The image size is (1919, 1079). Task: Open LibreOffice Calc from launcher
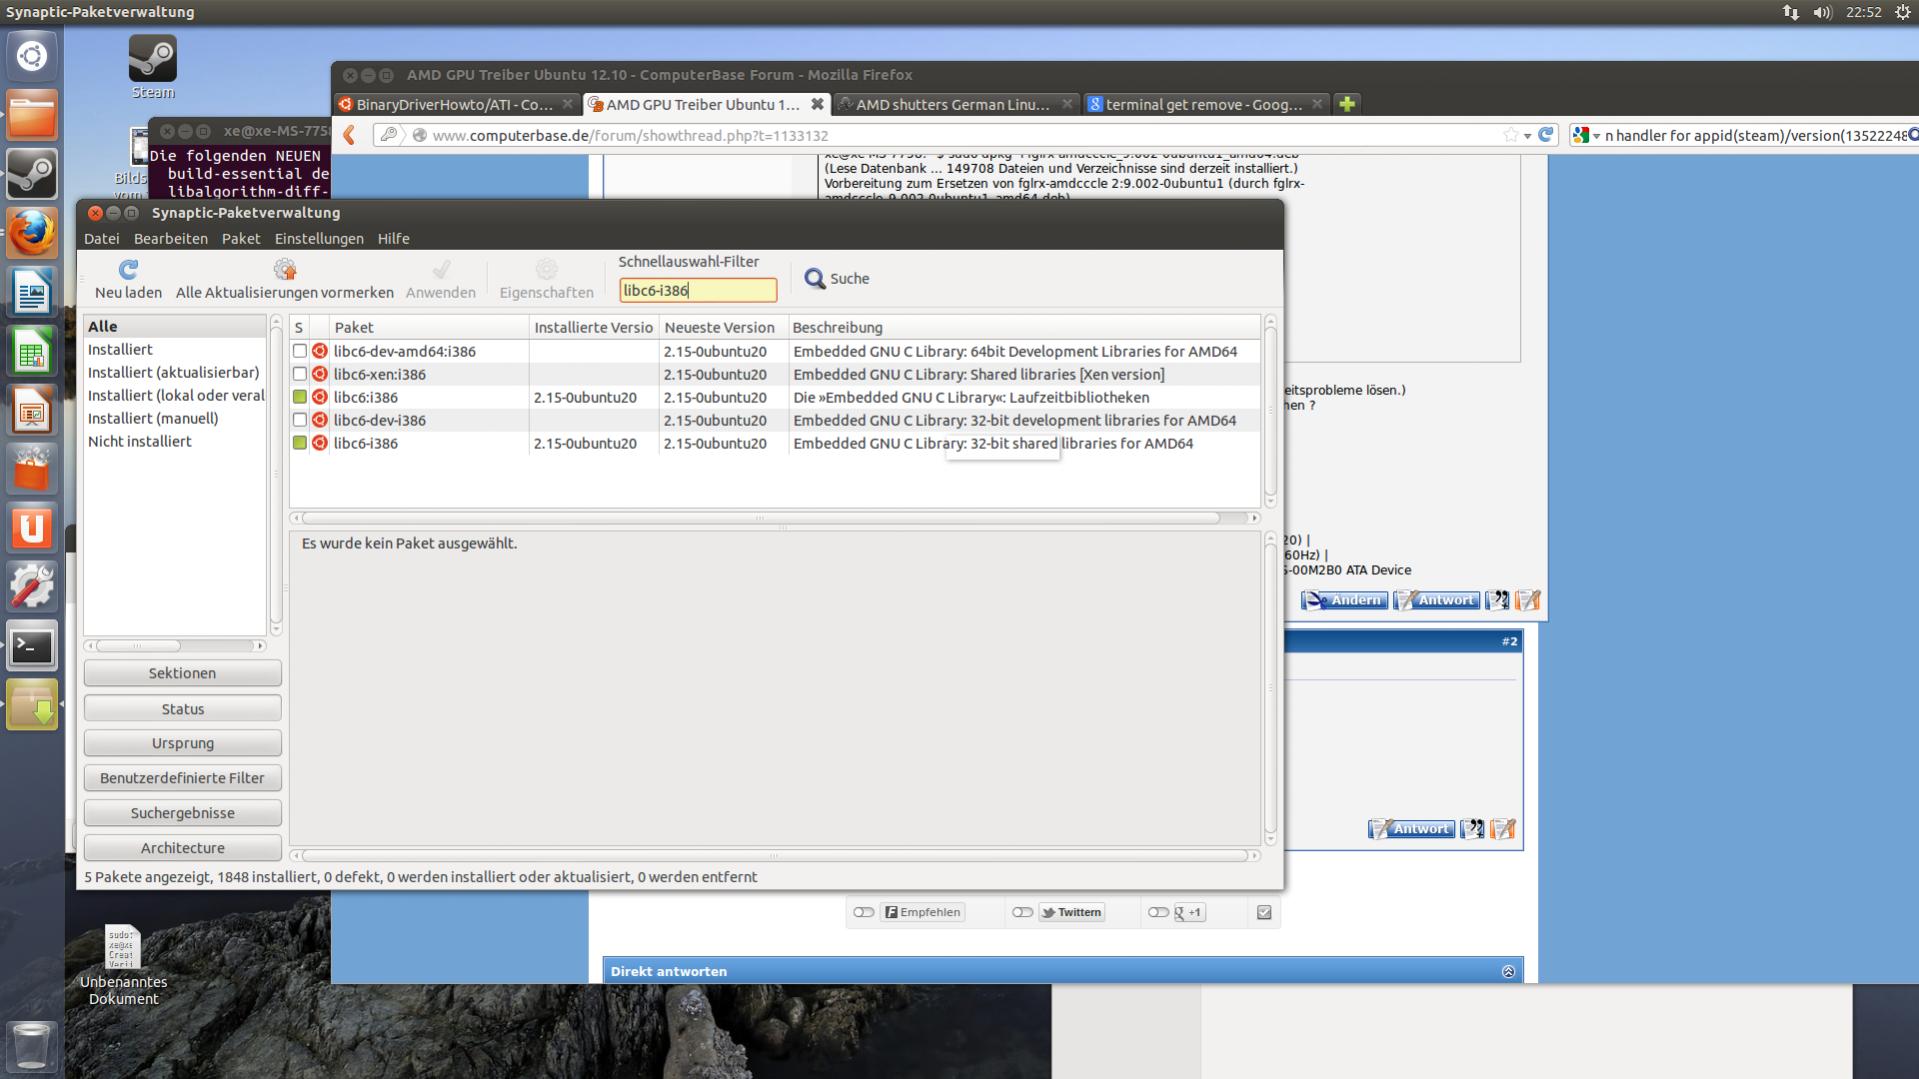[32, 351]
